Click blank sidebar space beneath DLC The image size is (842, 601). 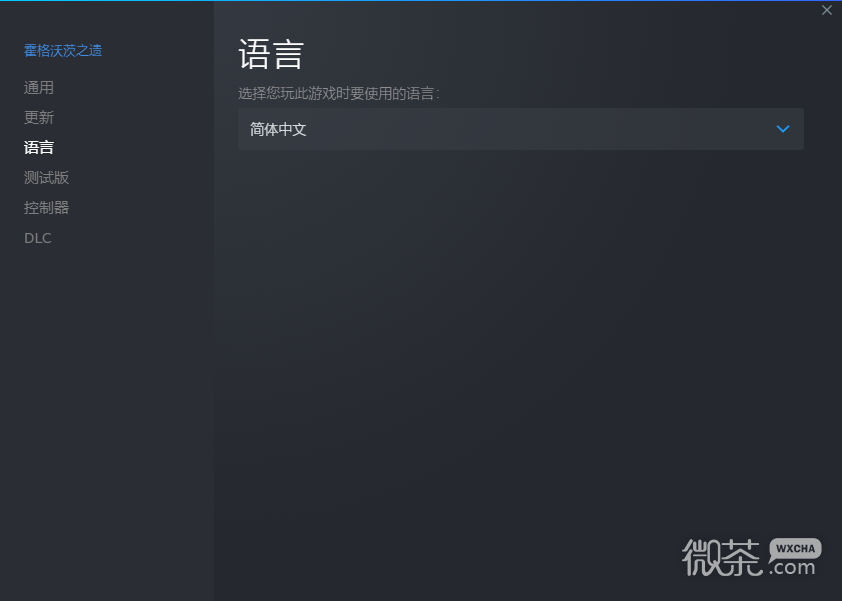tap(107, 419)
